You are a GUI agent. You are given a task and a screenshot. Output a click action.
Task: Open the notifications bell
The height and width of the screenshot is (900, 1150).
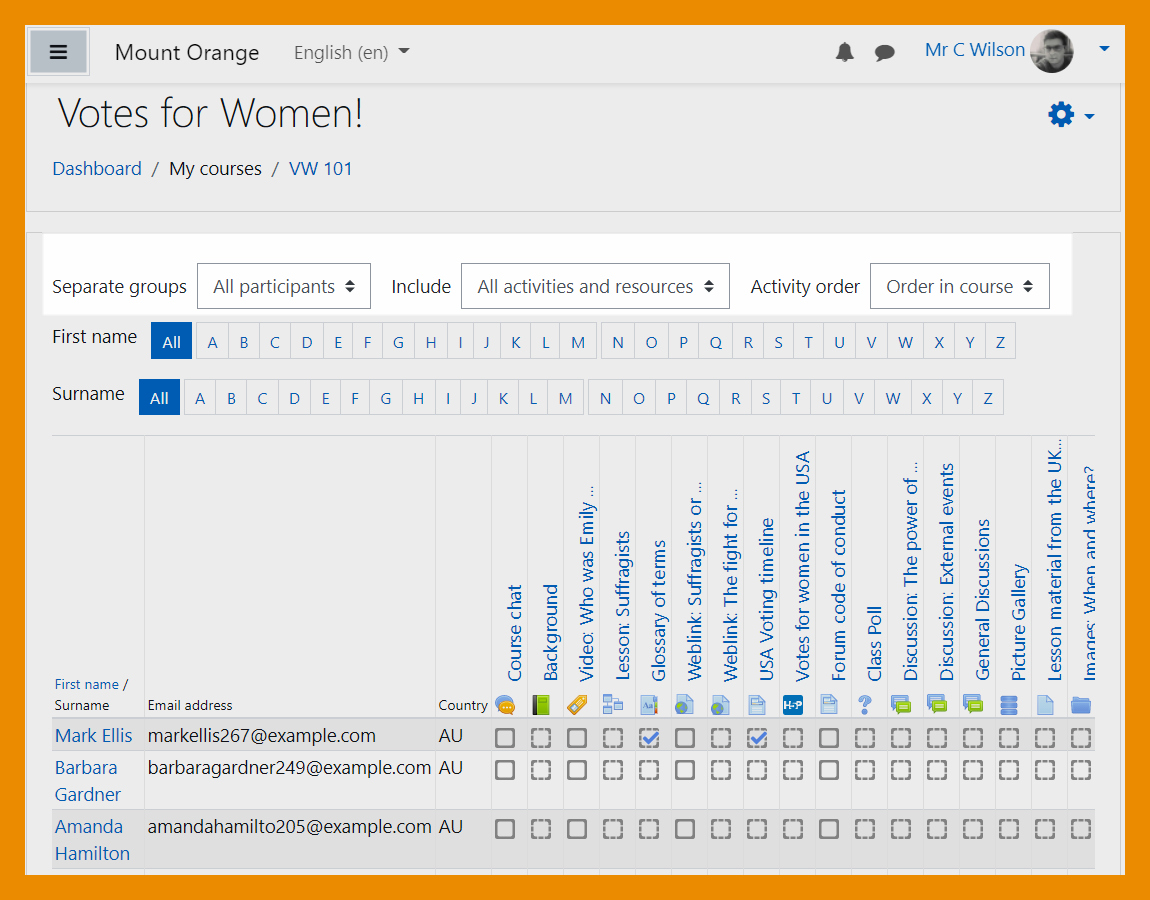(x=845, y=52)
